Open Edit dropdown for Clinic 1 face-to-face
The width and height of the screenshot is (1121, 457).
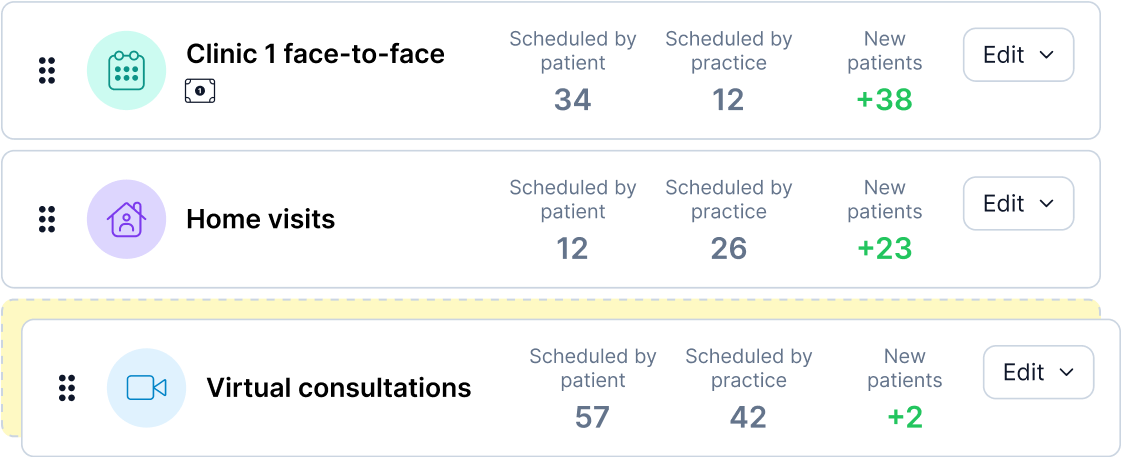tap(1019, 55)
